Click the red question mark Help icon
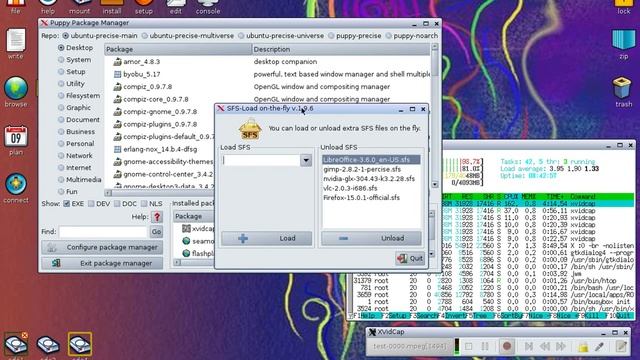640x360 pixels. tap(157, 217)
